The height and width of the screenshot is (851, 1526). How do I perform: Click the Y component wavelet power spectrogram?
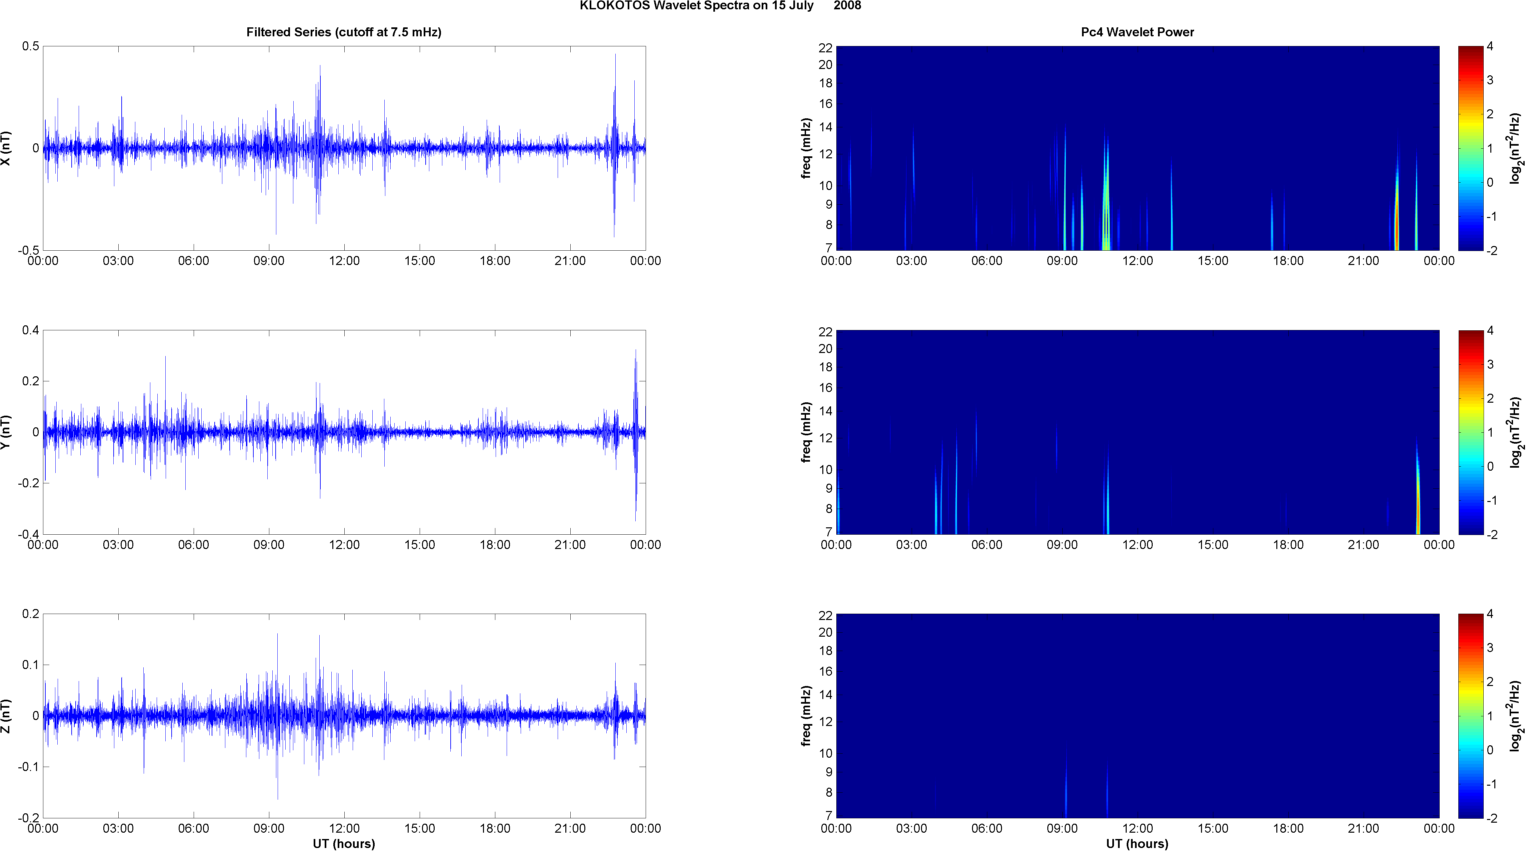1137,432
